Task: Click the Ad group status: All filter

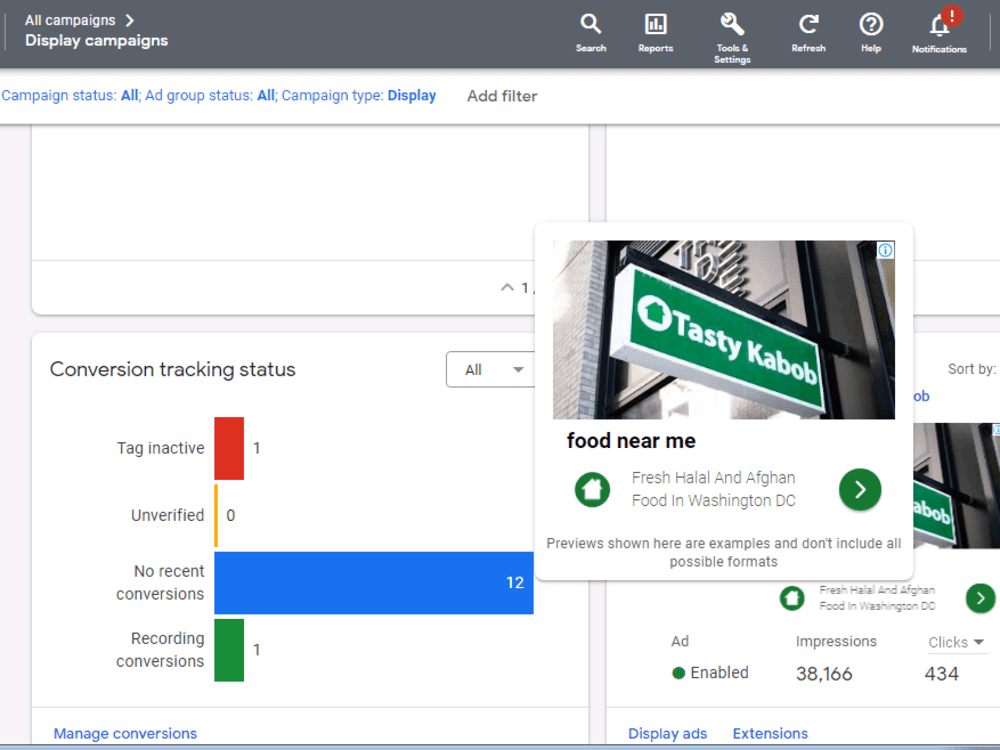Action: (x=210, y=96)
